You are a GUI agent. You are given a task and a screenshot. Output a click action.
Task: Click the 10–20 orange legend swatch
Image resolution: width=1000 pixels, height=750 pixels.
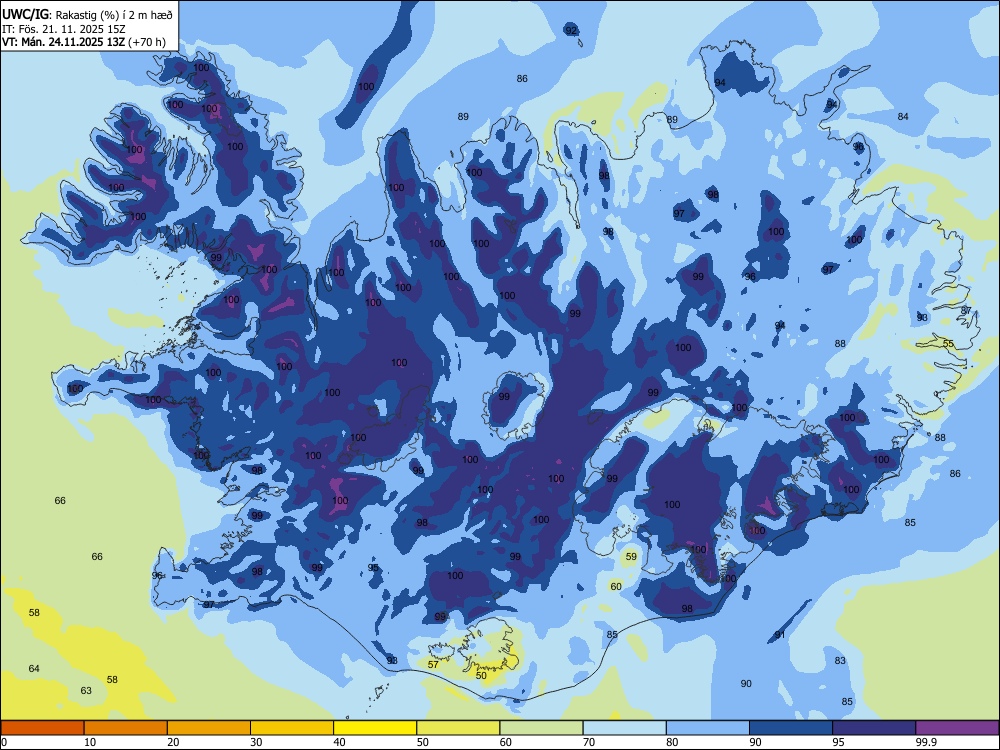pyautogui.click(x=126, y=728)
